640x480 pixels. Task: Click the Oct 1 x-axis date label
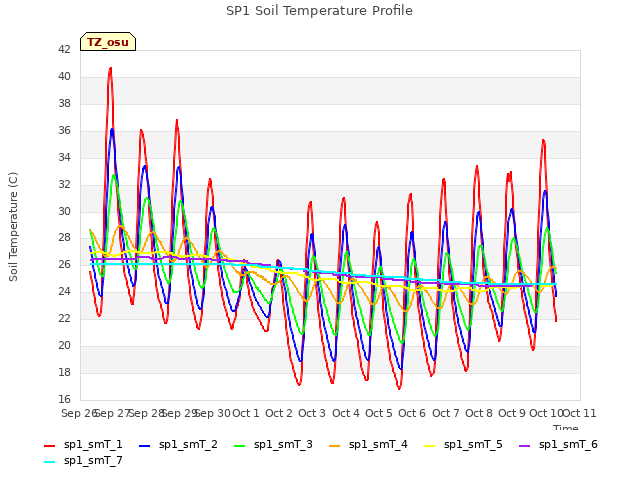(x=246, y=413)
